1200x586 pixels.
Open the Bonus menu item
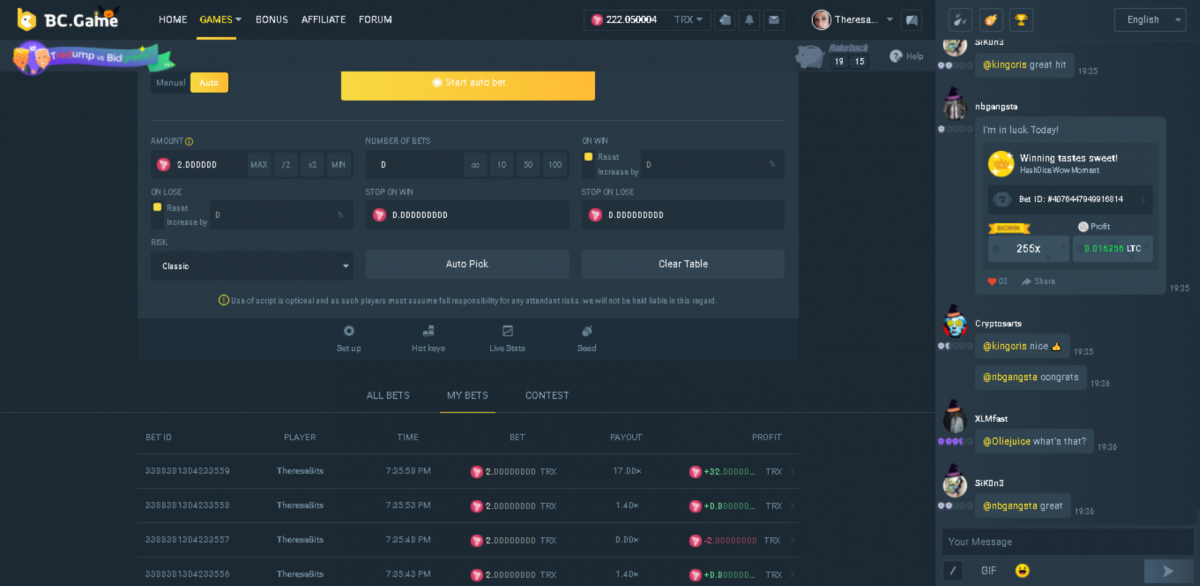[271, 19]
